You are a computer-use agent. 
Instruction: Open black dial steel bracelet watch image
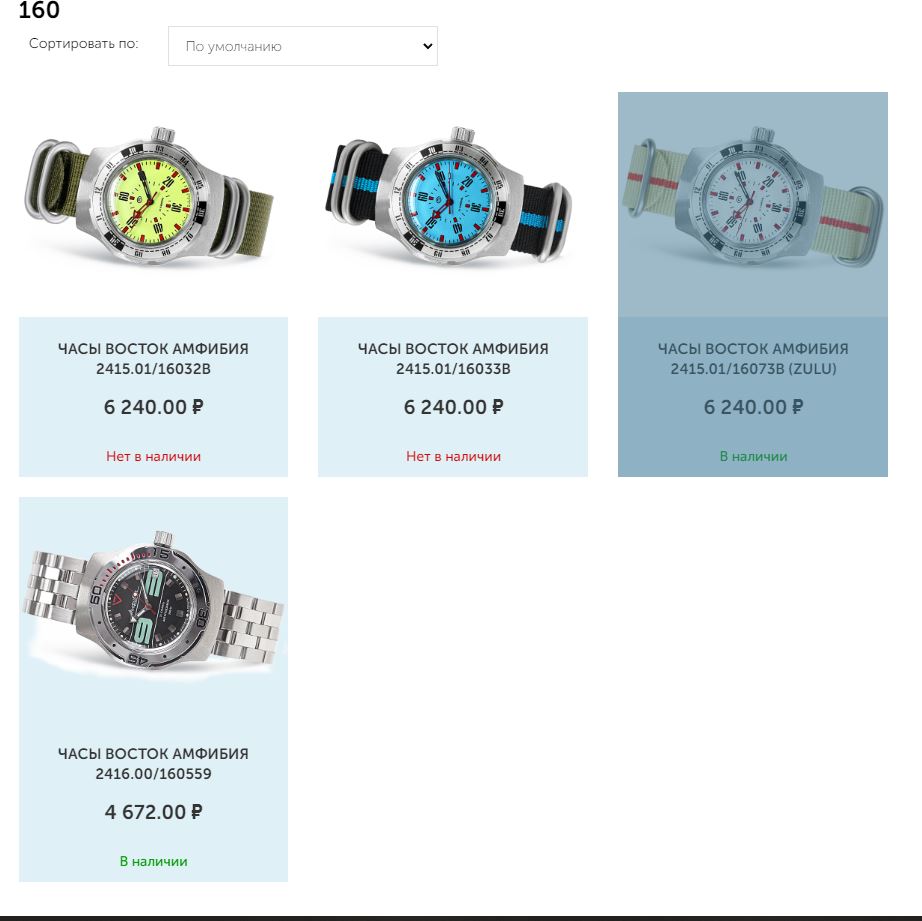coord(153,600)
